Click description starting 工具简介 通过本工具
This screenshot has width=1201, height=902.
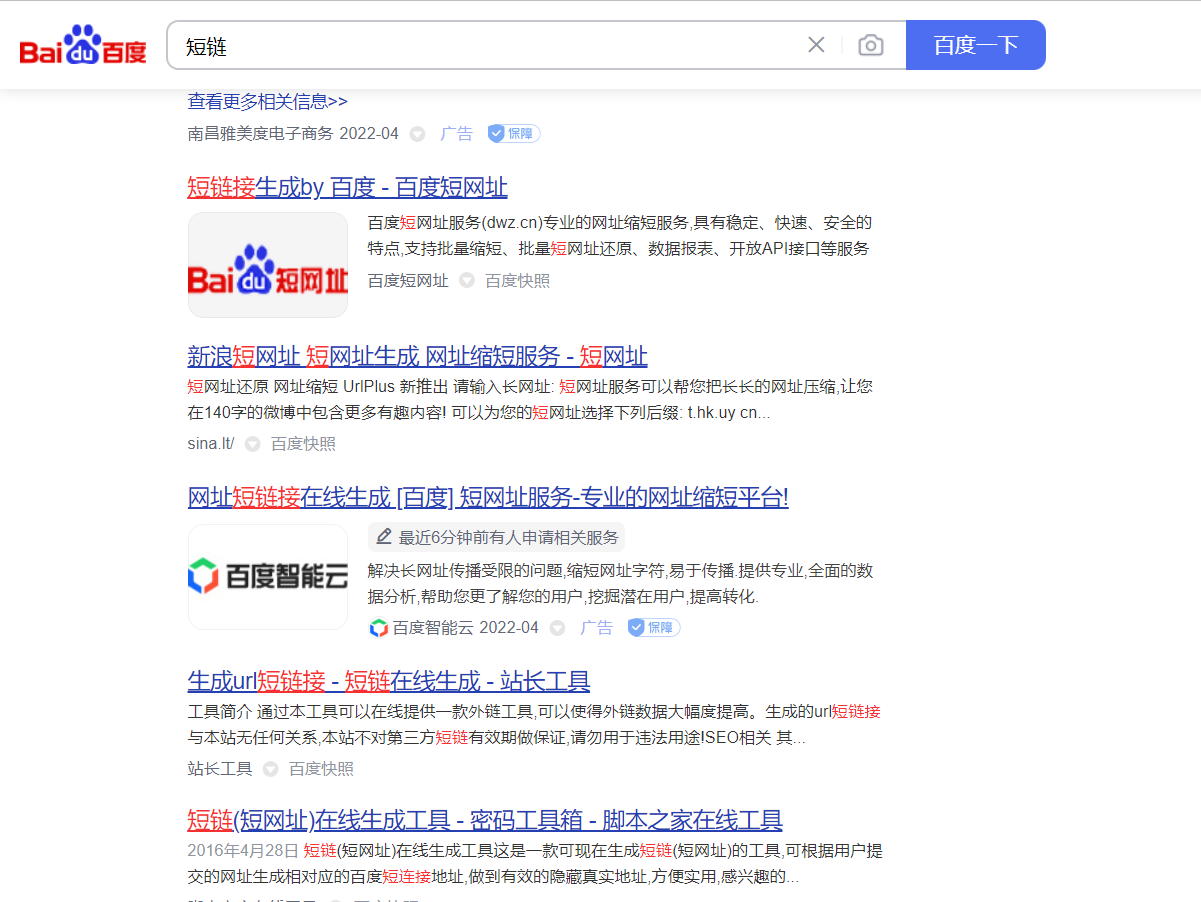coord(535,725)
